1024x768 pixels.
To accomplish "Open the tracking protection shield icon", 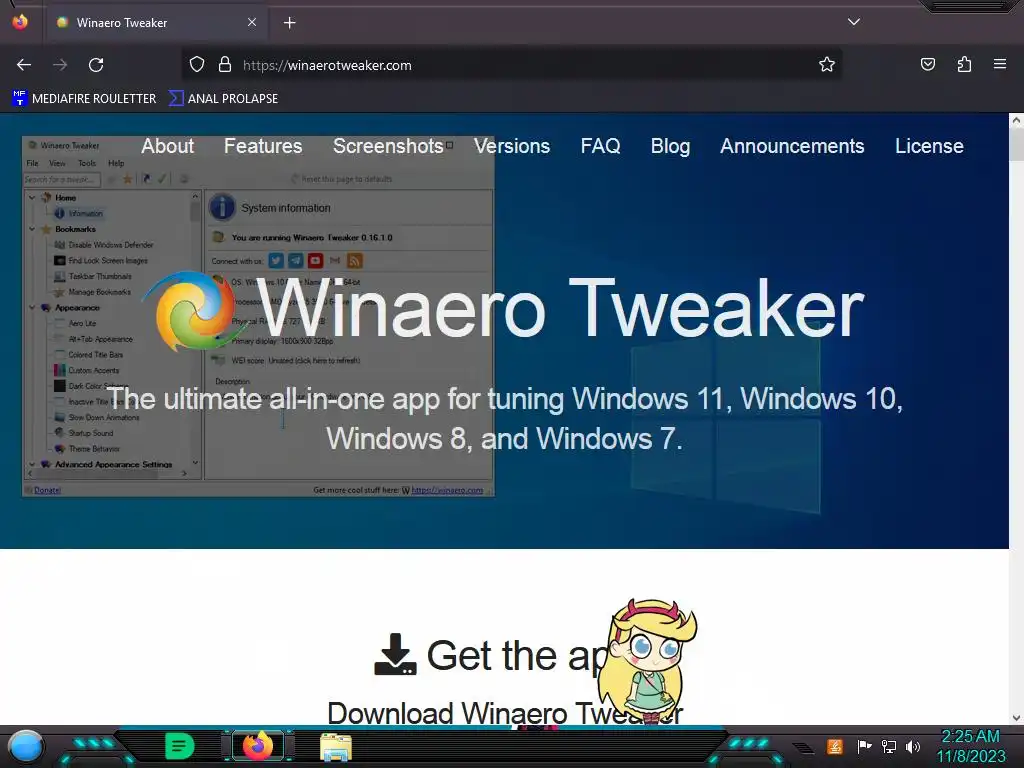I will point(197,65).
